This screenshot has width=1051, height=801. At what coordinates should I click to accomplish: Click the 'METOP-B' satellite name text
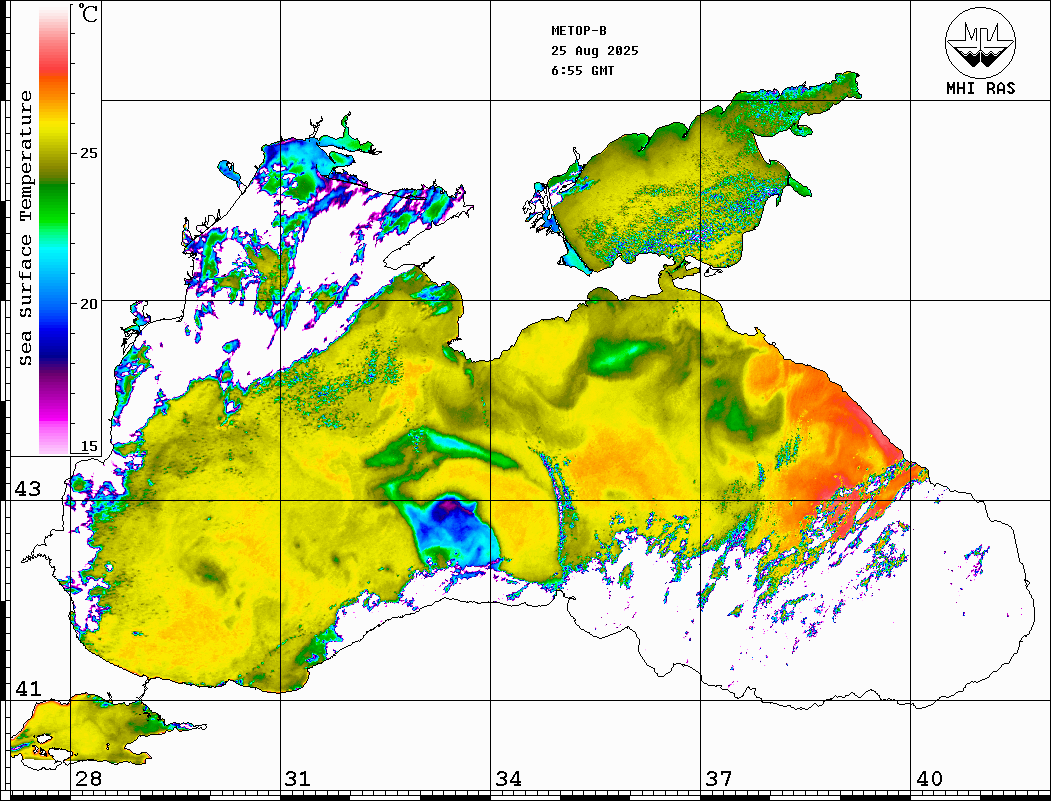click(578, 31)
